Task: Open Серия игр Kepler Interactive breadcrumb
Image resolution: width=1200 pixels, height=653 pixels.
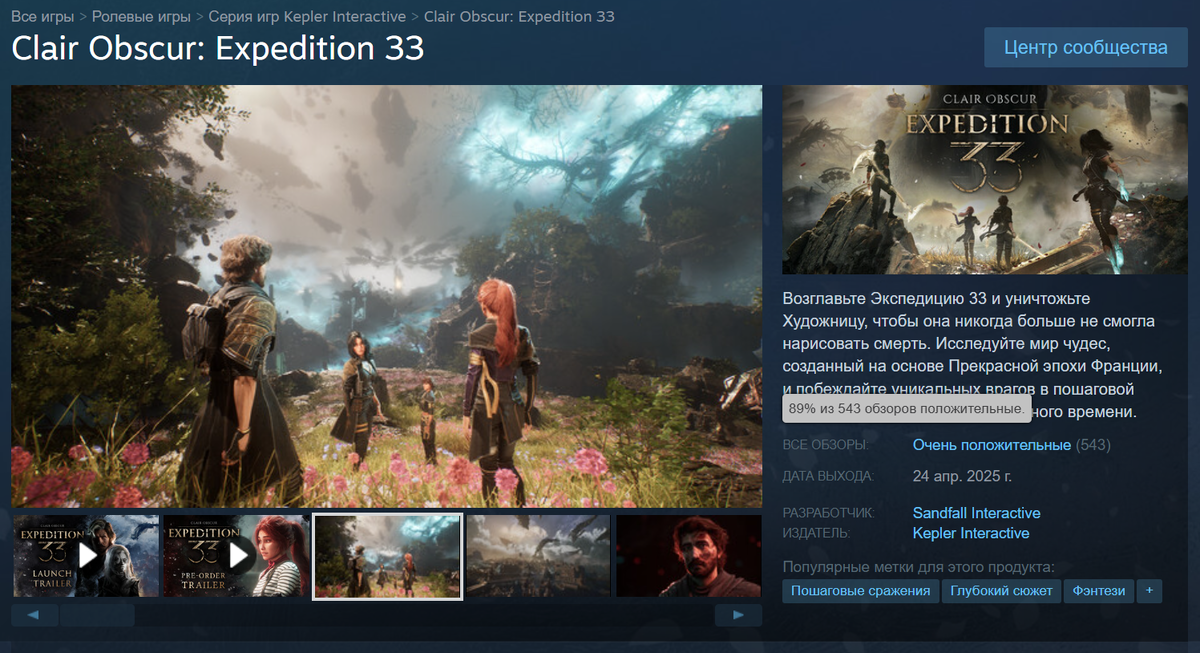Action: [307, 17]
